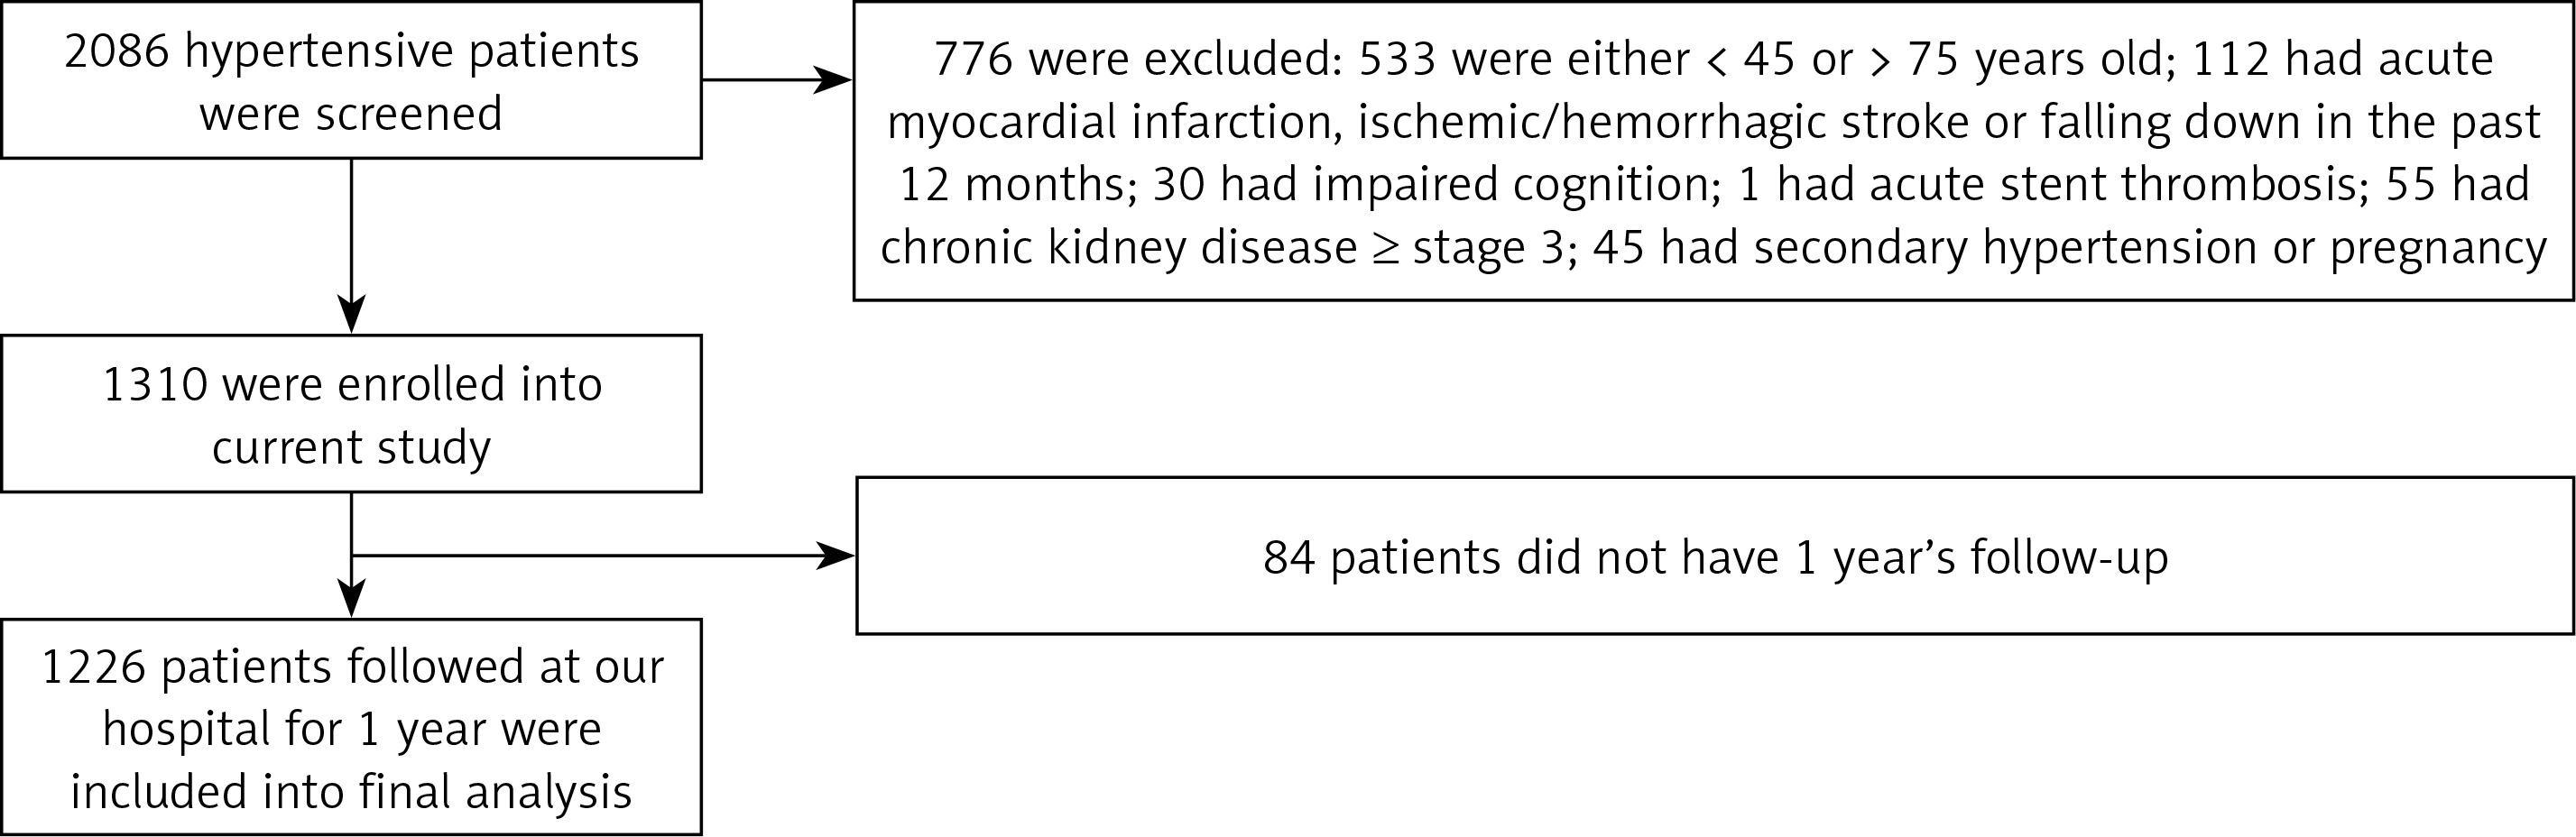The width and height of the screenshot is (2576, 837).
Task: Click the number 1310 in the enrolled box
Action: pyautogui.click(x=155, y=385)
